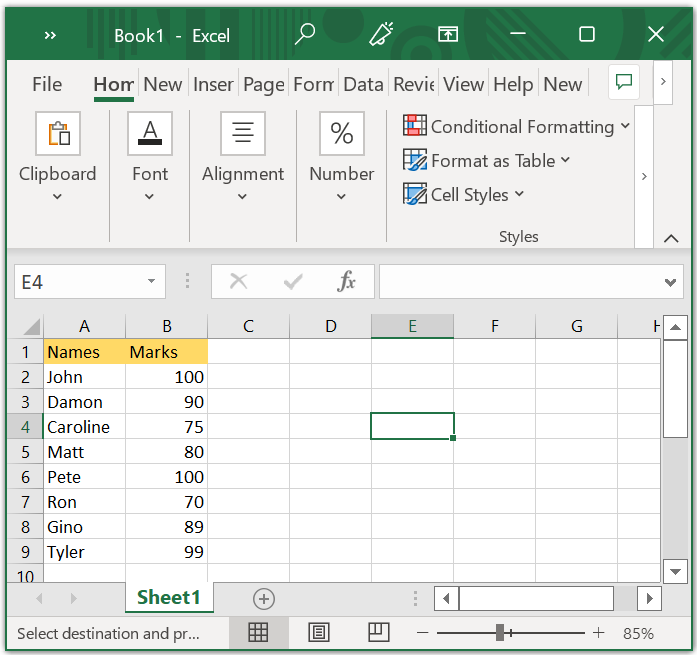697x655 pixels.
Task: Expand the Alignment group dropdown
Action: 242,196
